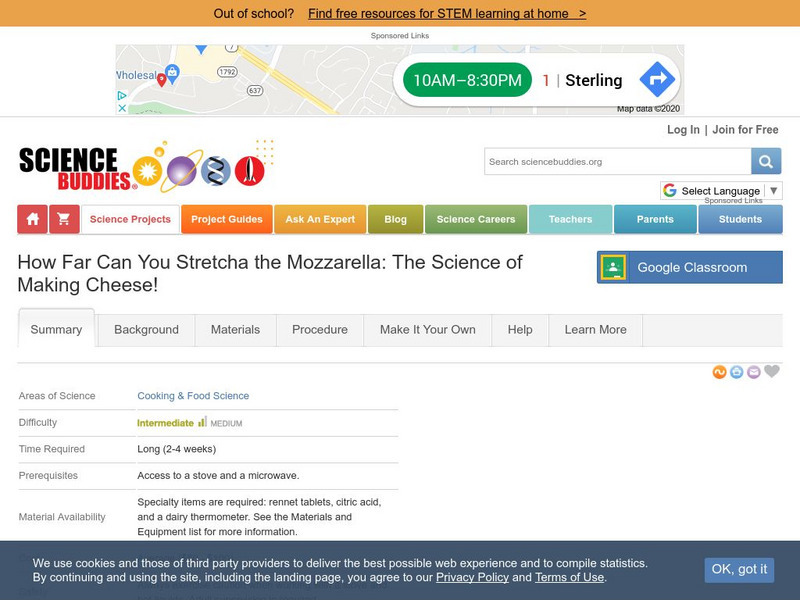The image size is (800, 600).
Task: Share to Google Classroom
Action: click(x=690, y=267)
